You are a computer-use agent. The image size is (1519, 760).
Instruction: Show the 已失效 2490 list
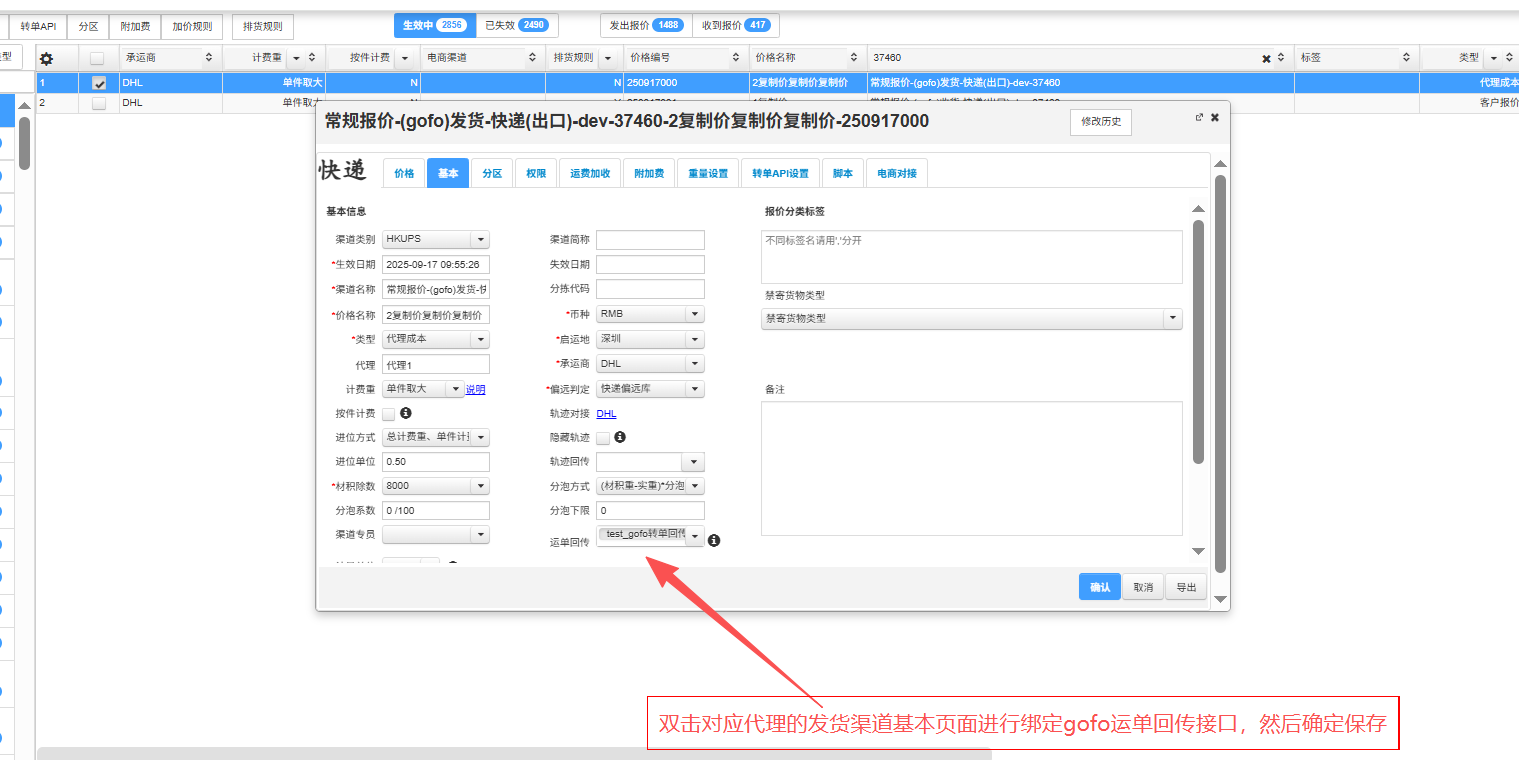(517, 25)
